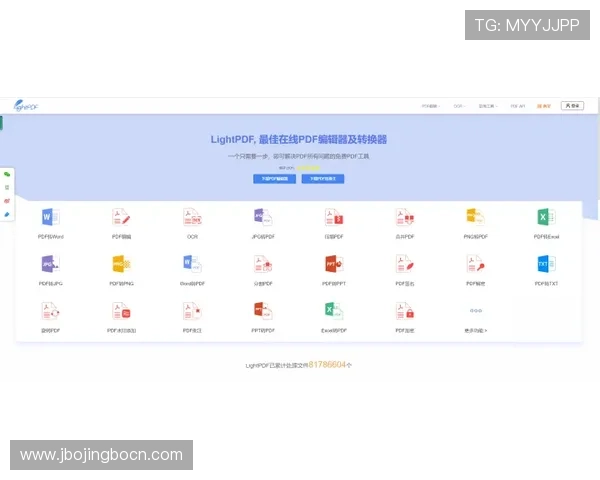Select the PDF to PPT converter icon

pyautogui.click(x=334, y=264)
